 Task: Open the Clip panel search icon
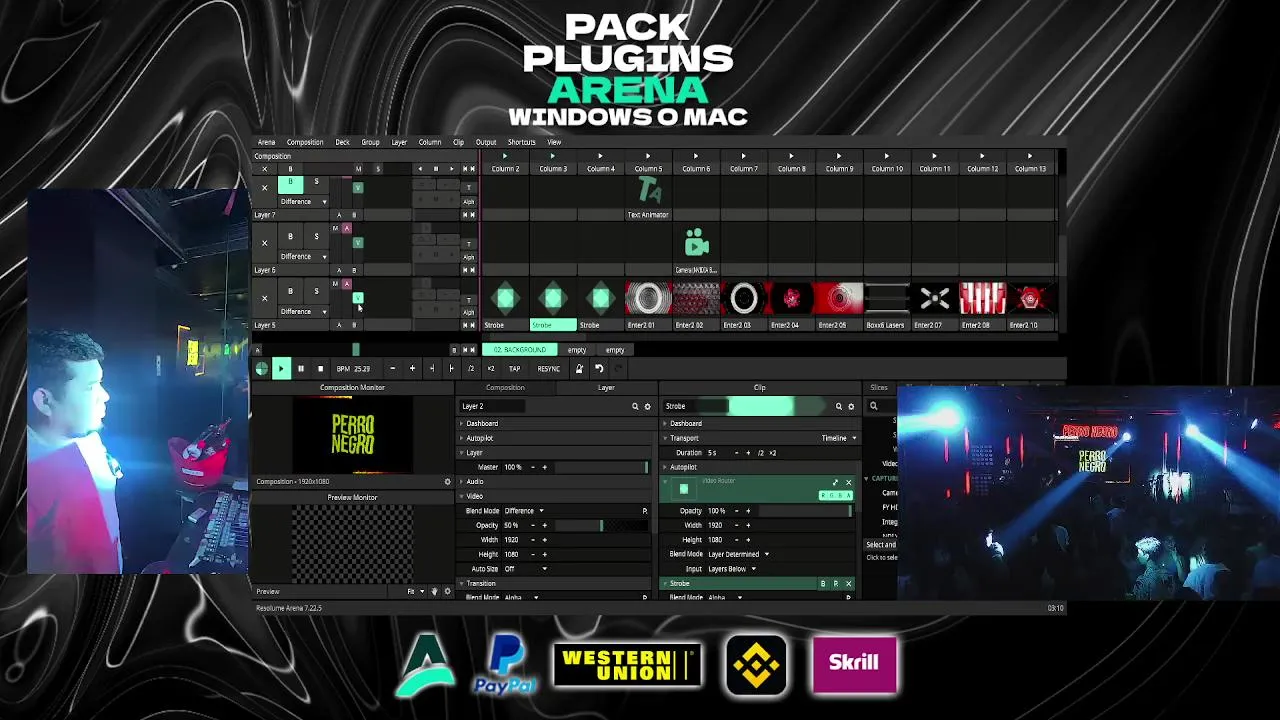[x=839, y=407]
